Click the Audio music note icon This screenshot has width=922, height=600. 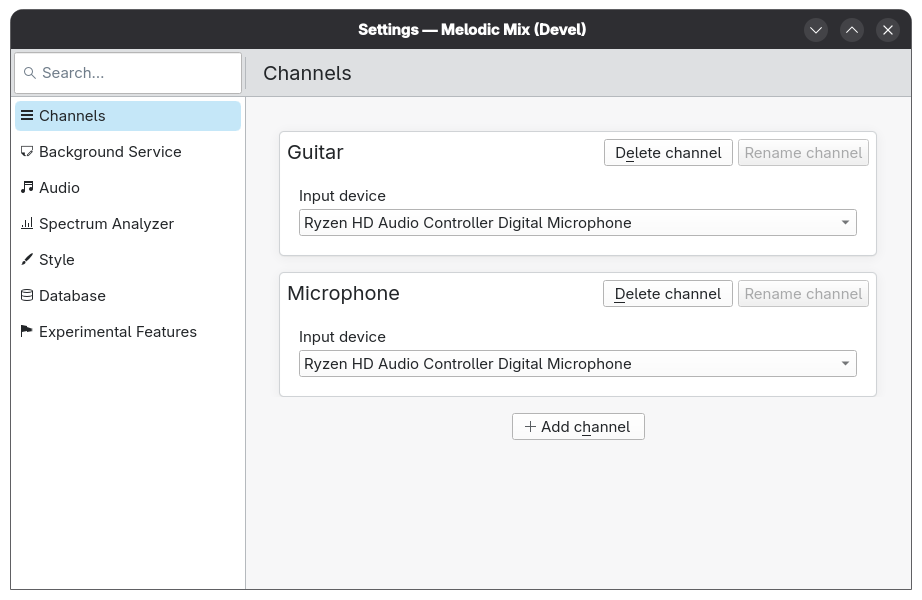click(27, 188)
